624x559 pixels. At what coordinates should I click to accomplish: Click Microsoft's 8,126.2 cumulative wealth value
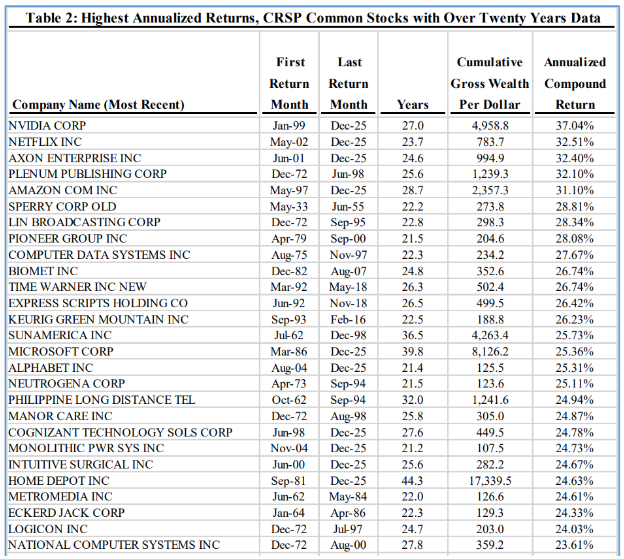point(490,352)
